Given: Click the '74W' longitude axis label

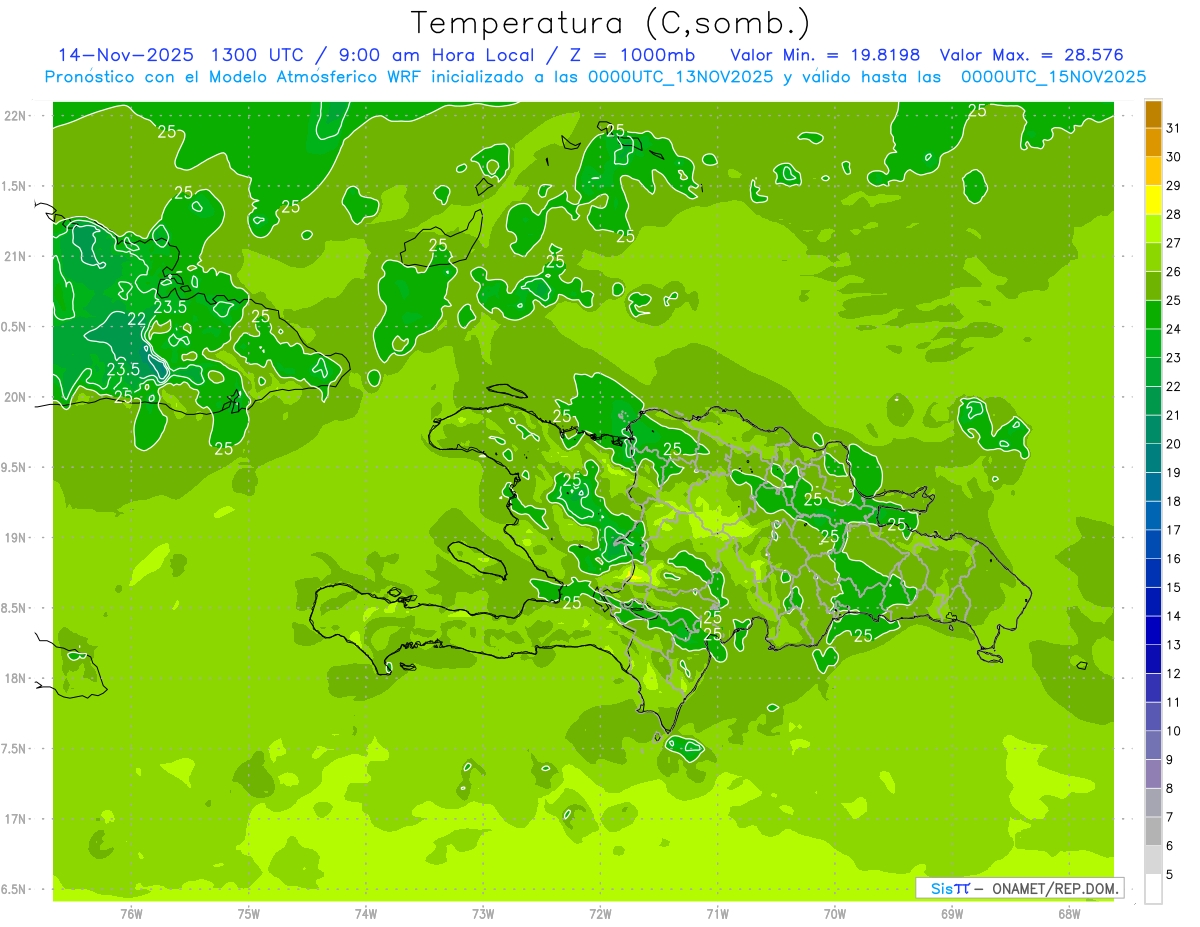Looking at the screenshot, I should (366, 914).
